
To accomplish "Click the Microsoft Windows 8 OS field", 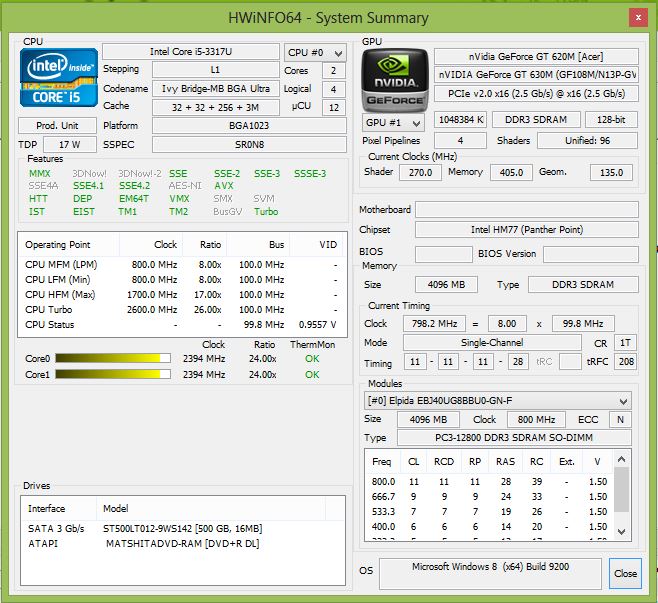I will coord(490,573).
